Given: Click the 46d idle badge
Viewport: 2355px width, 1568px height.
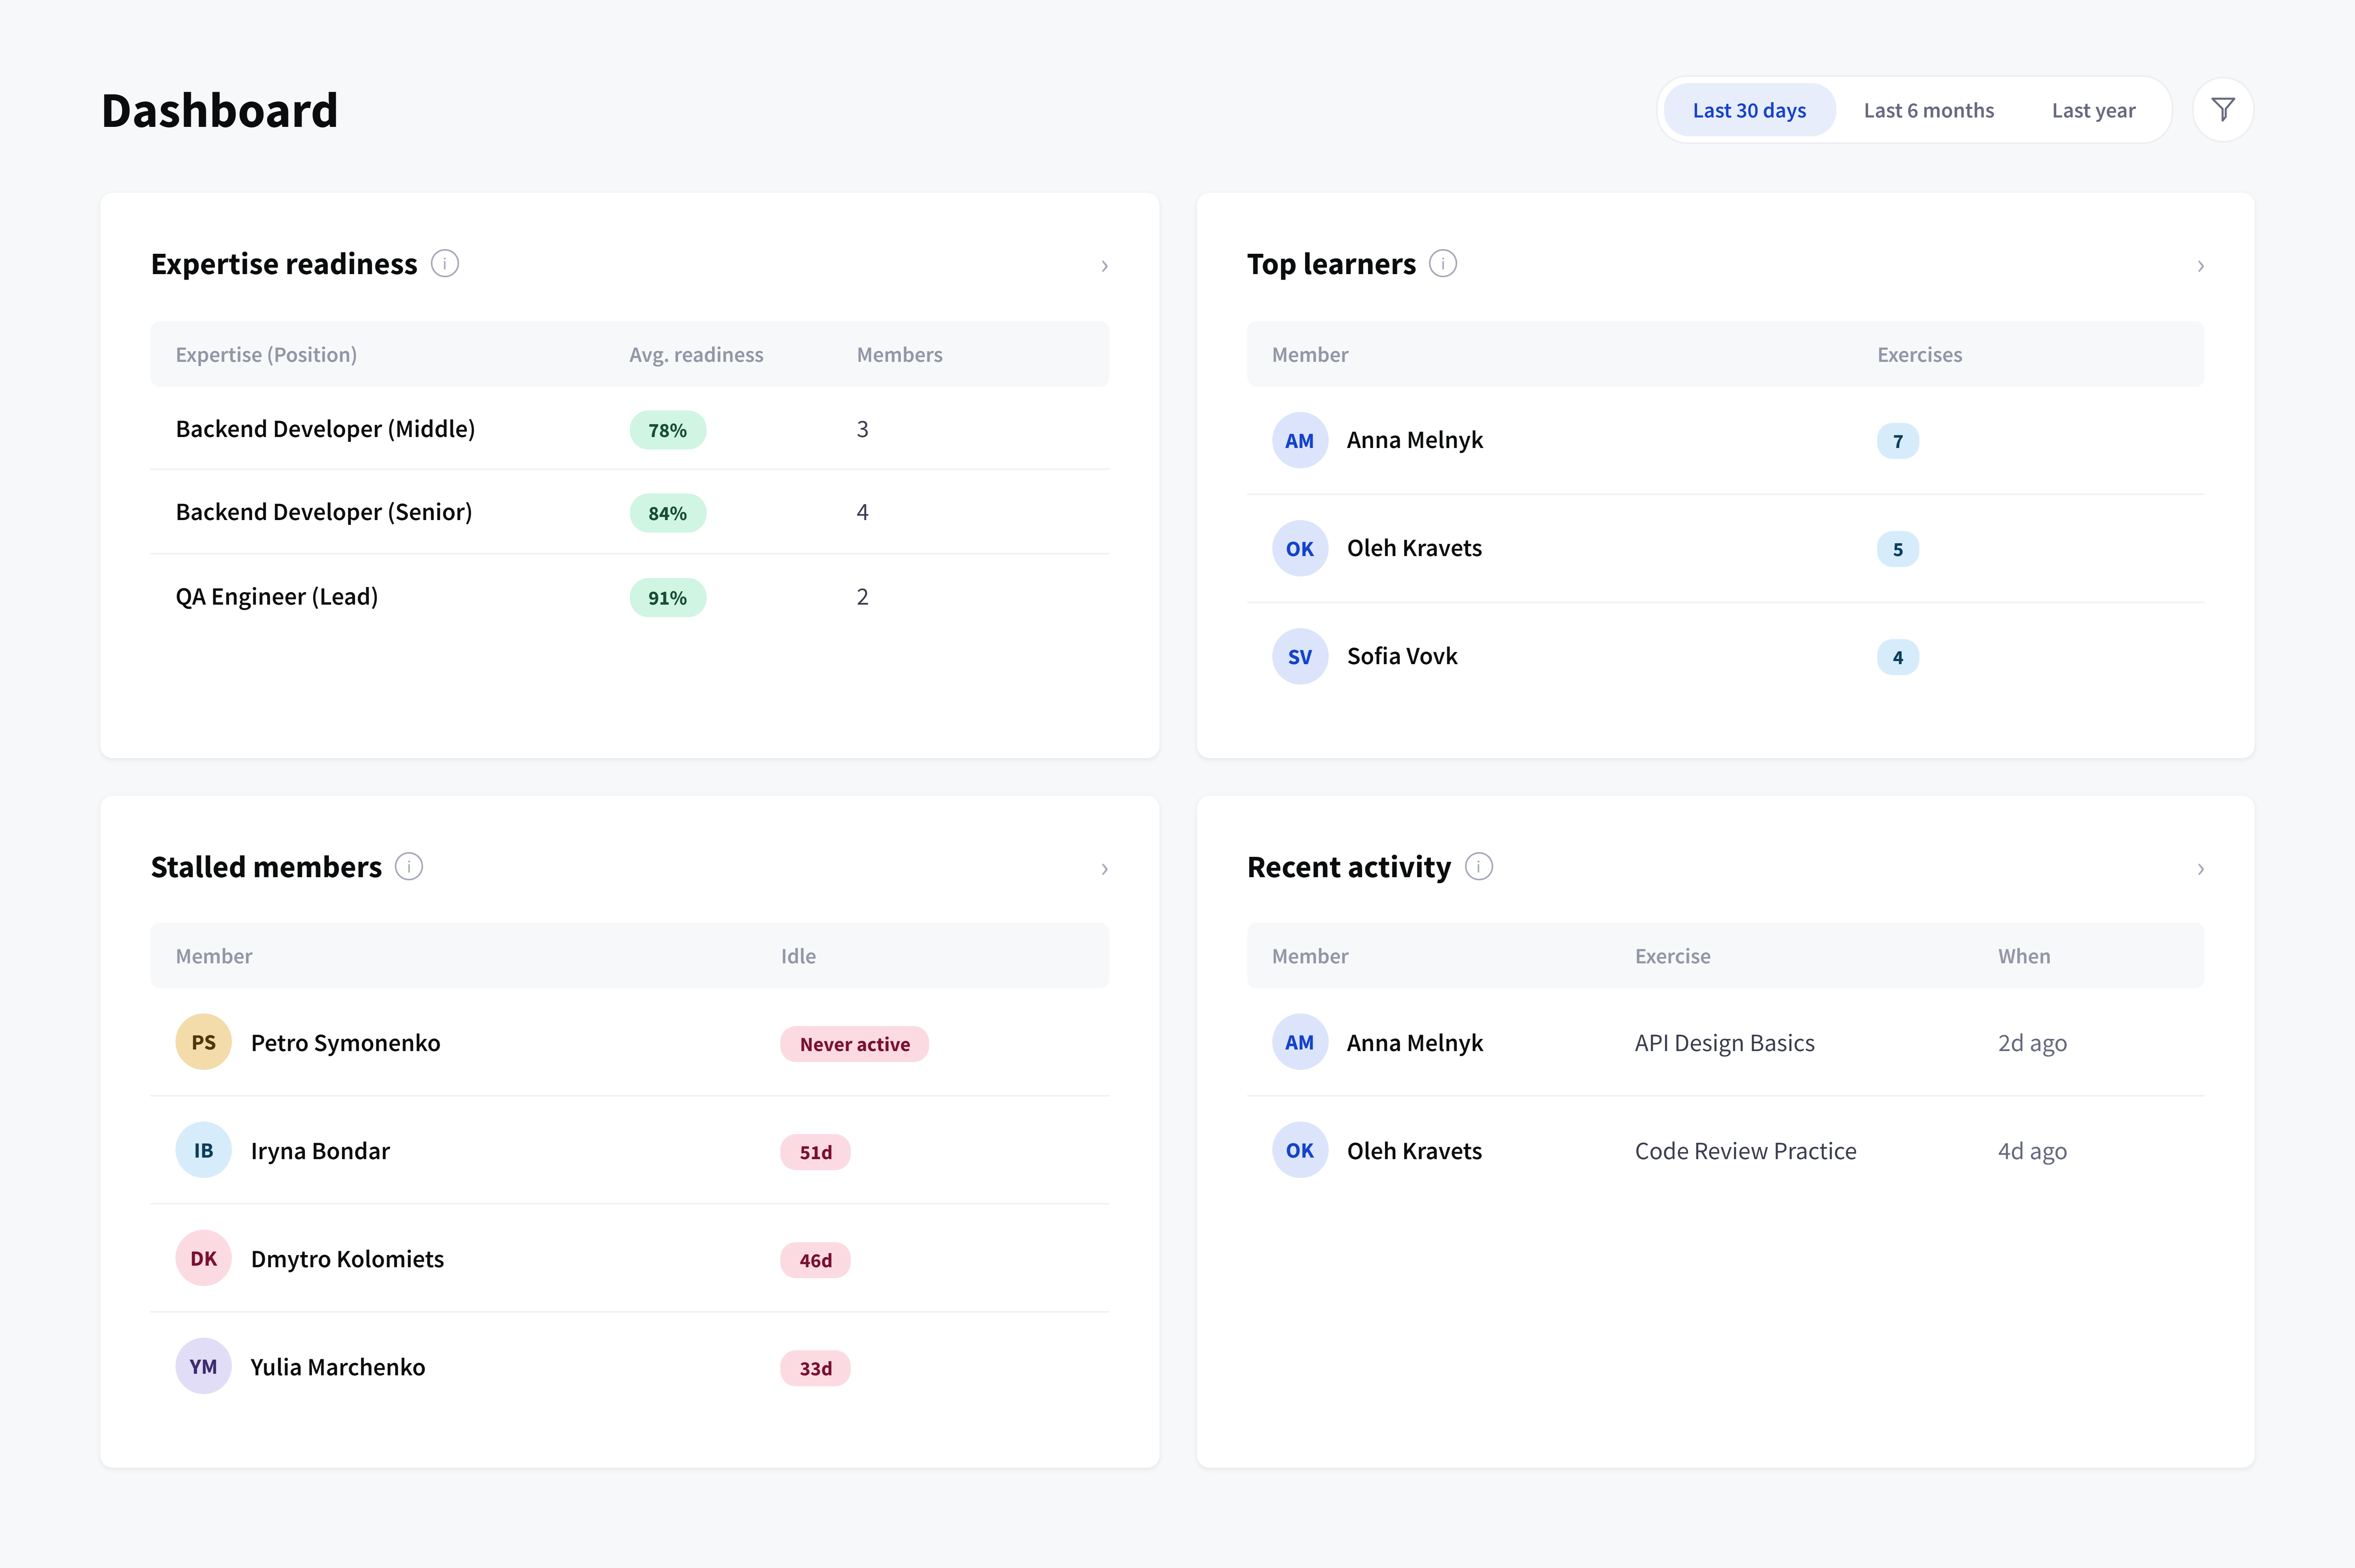Looking at the screenshot, I should pos(815,1260).
